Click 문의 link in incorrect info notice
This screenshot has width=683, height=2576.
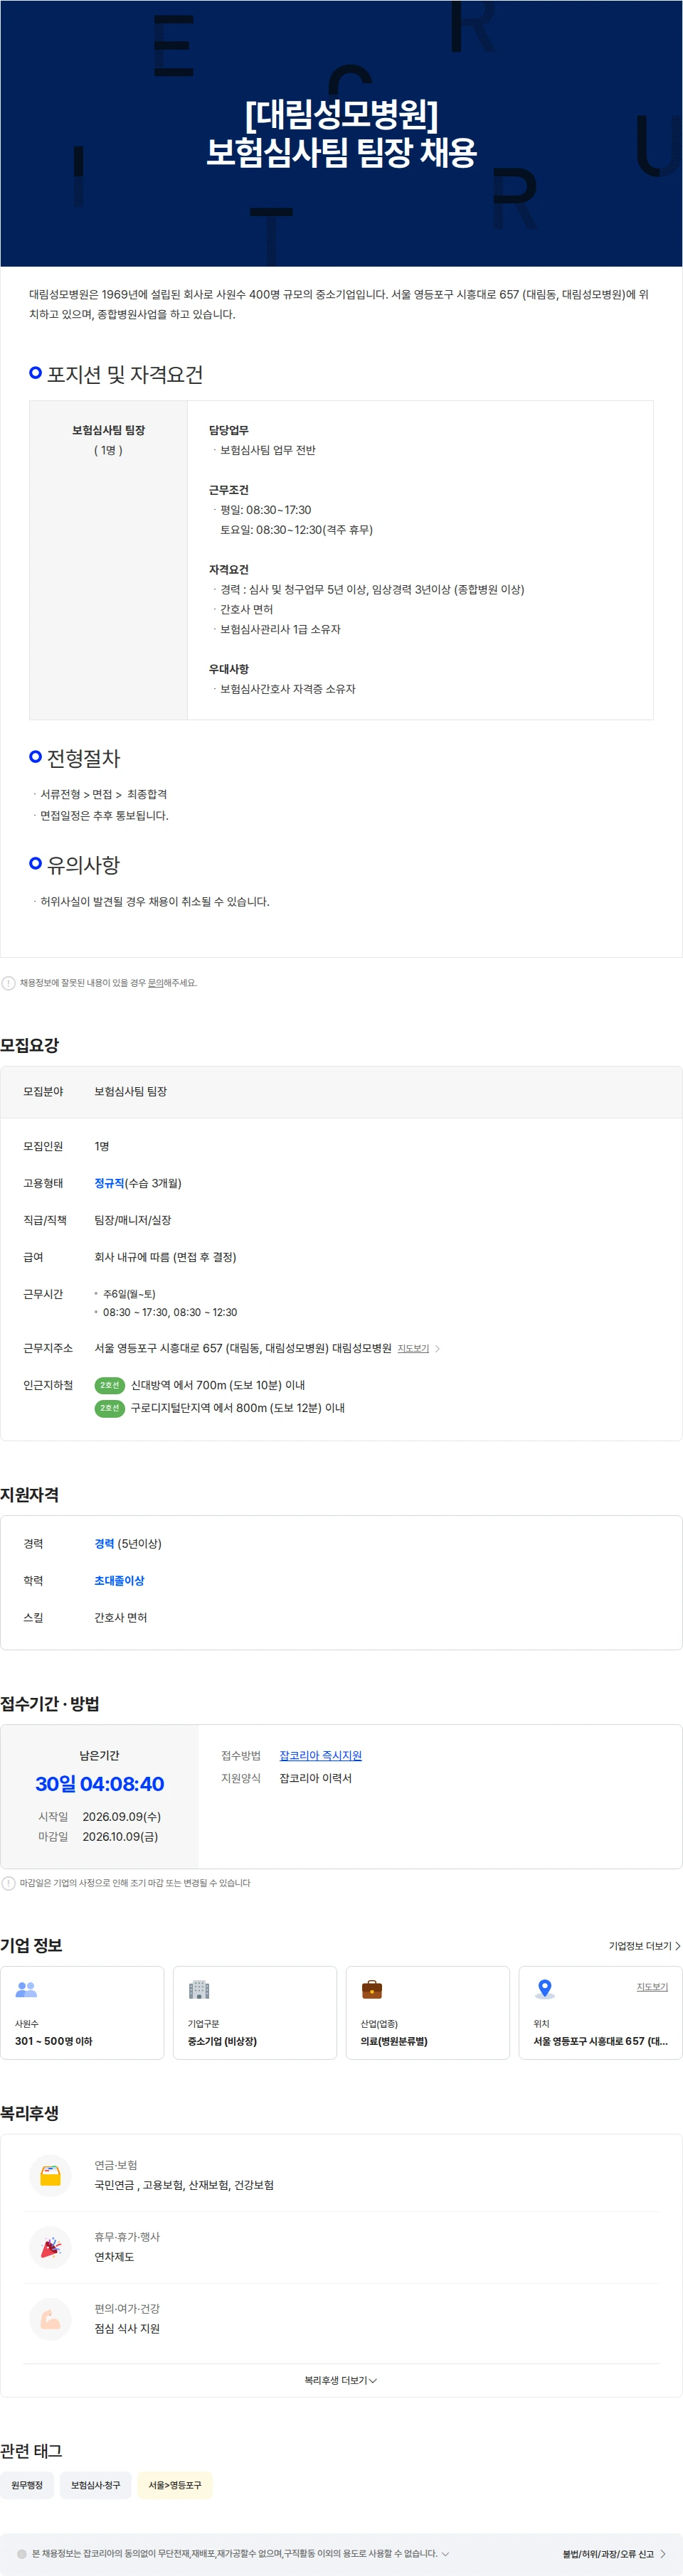pos(155,983)
